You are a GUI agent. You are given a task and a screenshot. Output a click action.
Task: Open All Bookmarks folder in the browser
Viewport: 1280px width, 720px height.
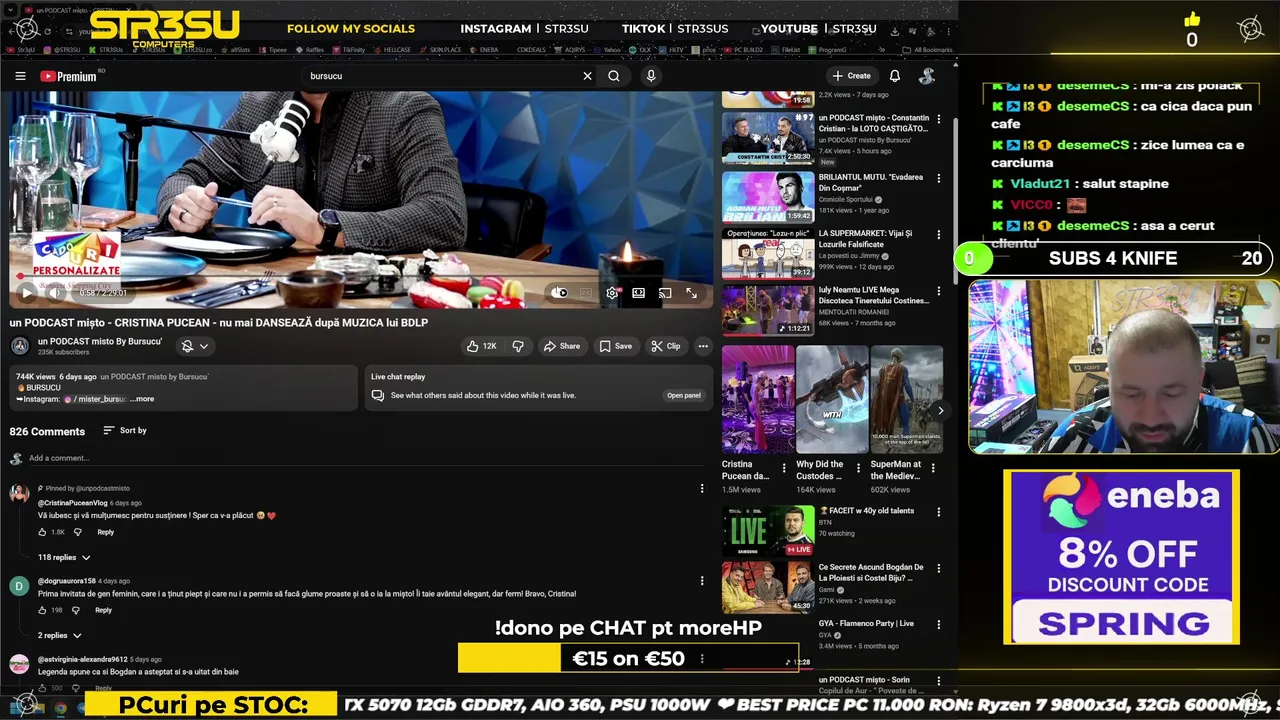[927, 50]
